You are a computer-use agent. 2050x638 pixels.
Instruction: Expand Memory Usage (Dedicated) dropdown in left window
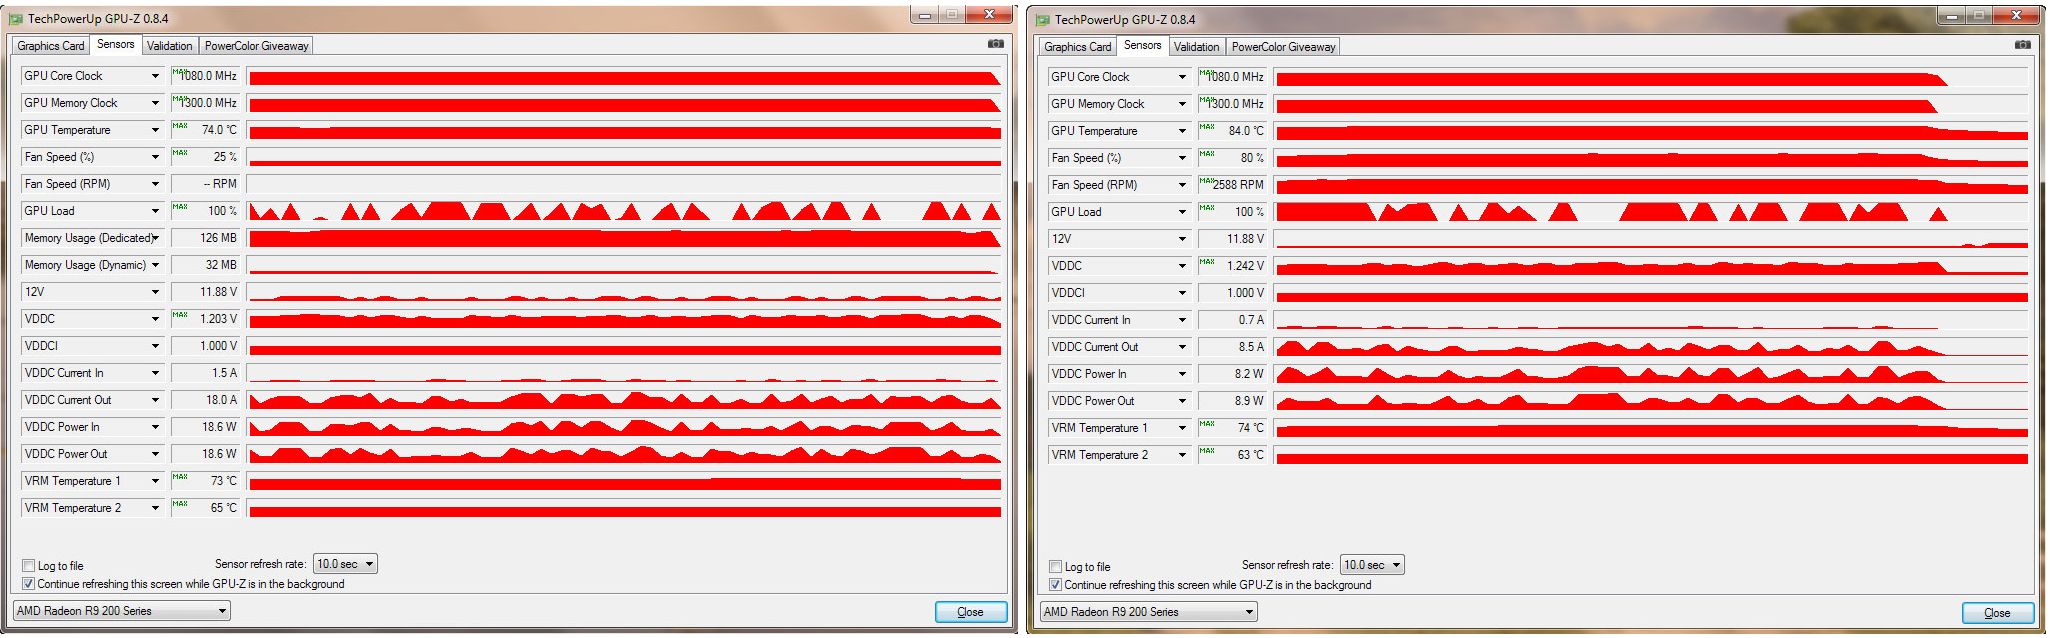point(155,238)
